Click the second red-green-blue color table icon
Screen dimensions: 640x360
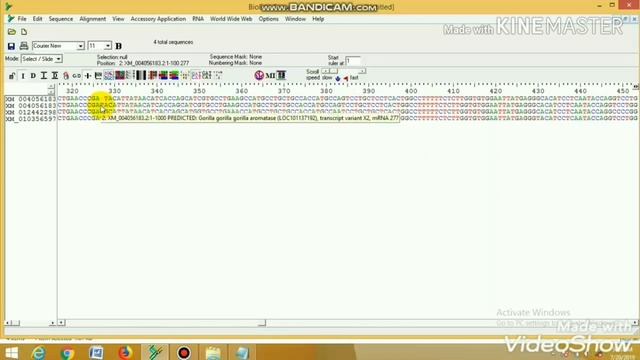coord(174,76)
